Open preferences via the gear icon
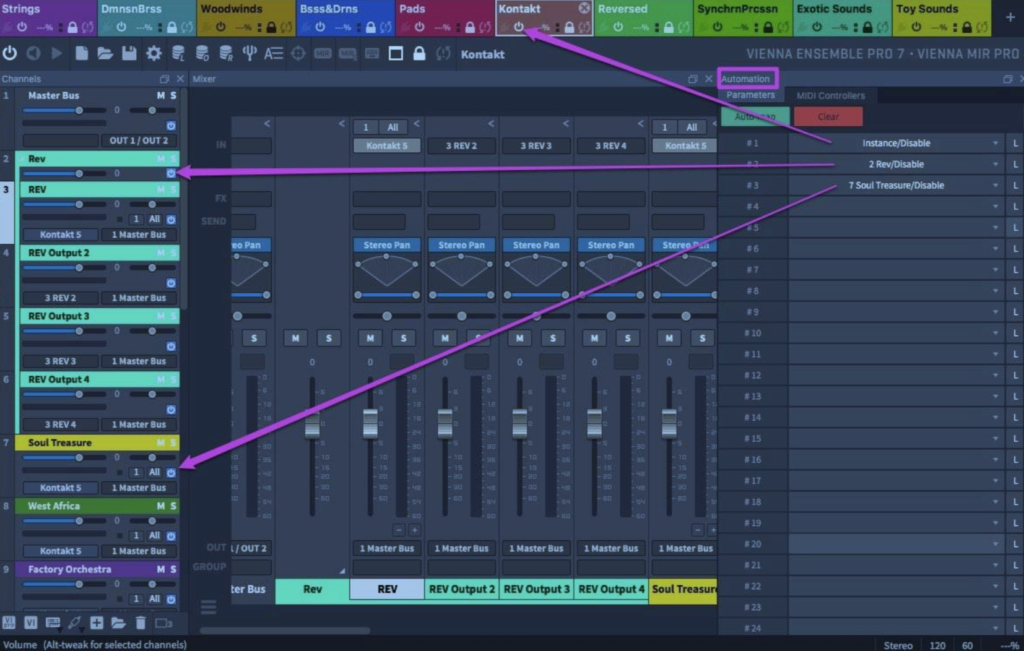Image resolution: width=1024 pixels, height=651 pixels. pyautogui.click(x=153, y=54)
